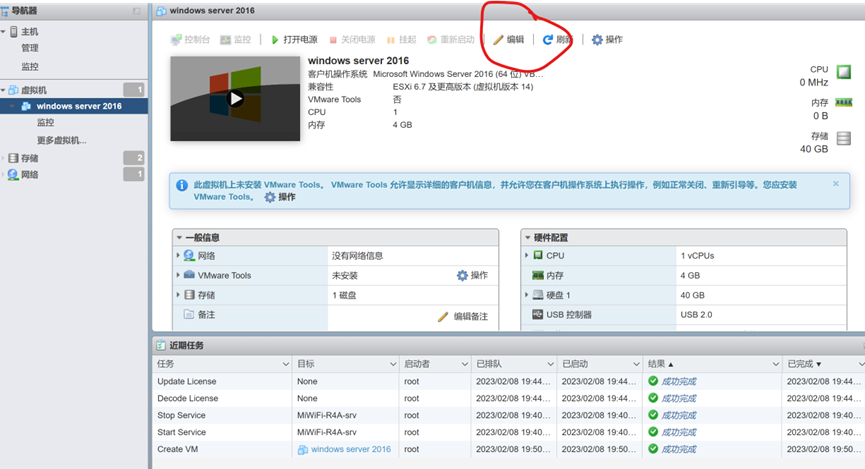This screenshot has width=865, height=469.
Task: Click the green check in Start Service row
Action: (653, 432)
